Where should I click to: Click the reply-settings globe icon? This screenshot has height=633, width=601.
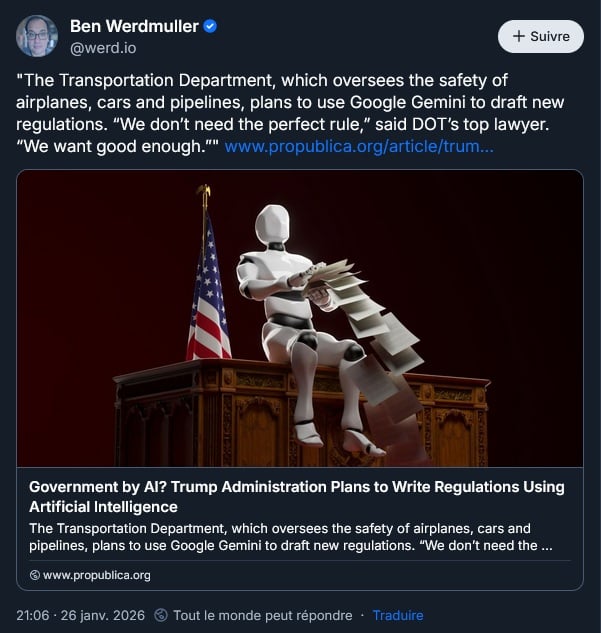click(161, 615)
